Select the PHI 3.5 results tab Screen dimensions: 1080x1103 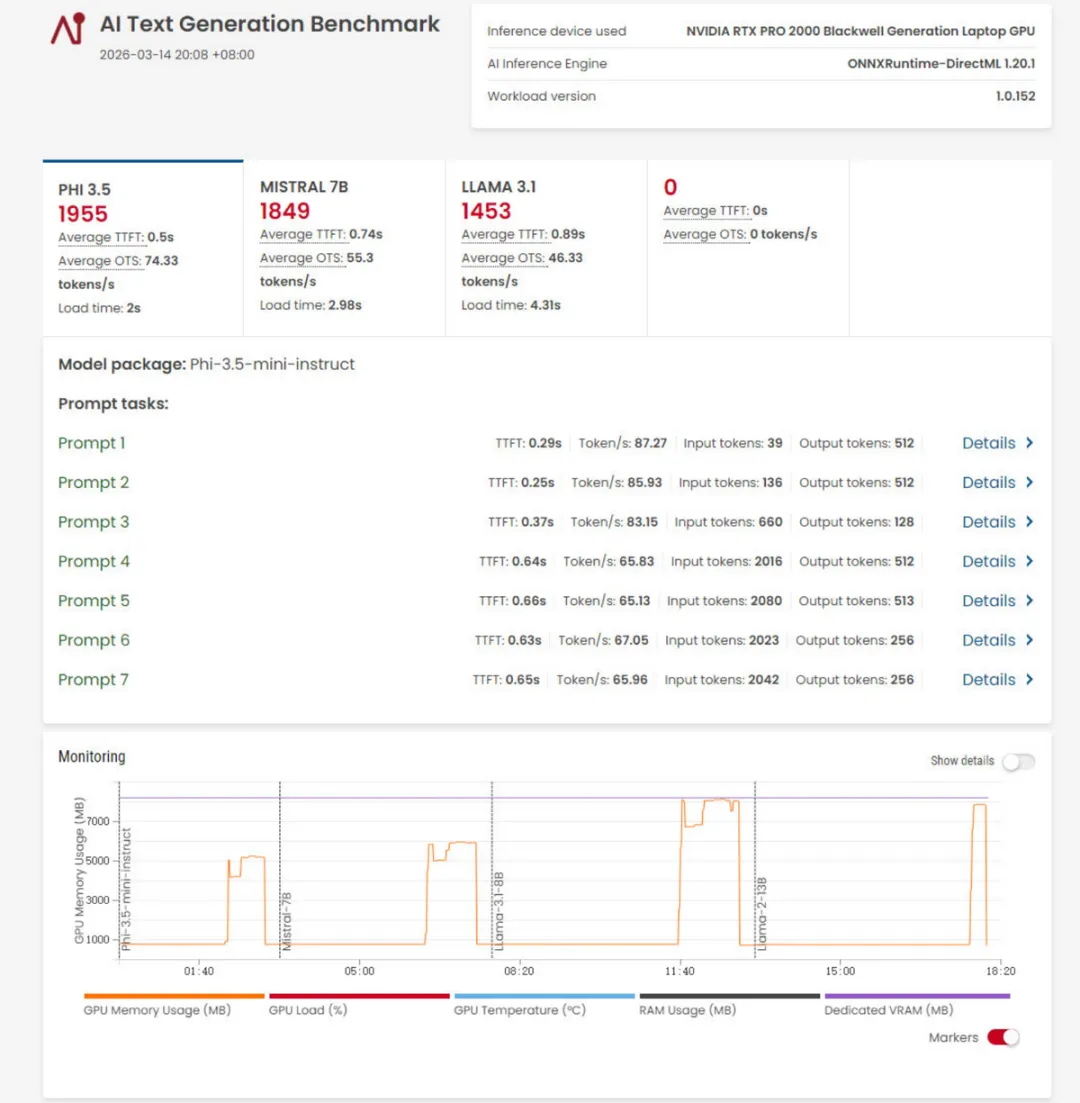pyautogui.click(x=142, y=248)
